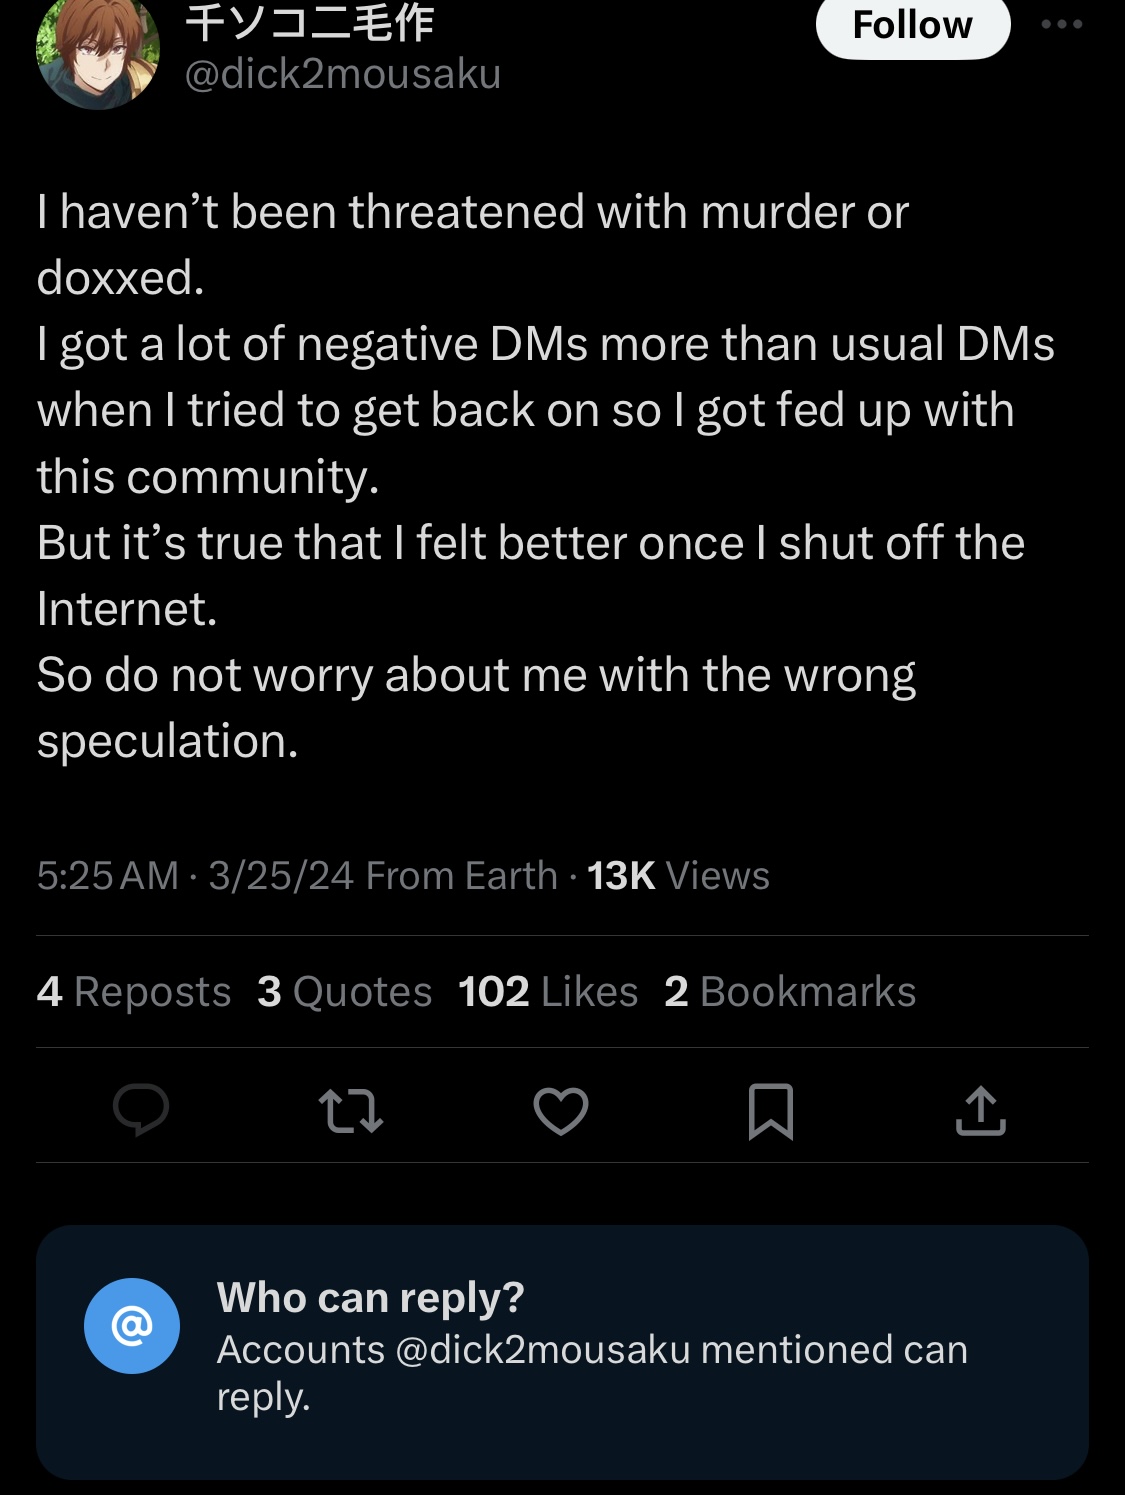Viewport: 1125px width, 1495px height.
Task: Tap the 13K Views count
Action: pyautogui.click(x=678, y=876)
